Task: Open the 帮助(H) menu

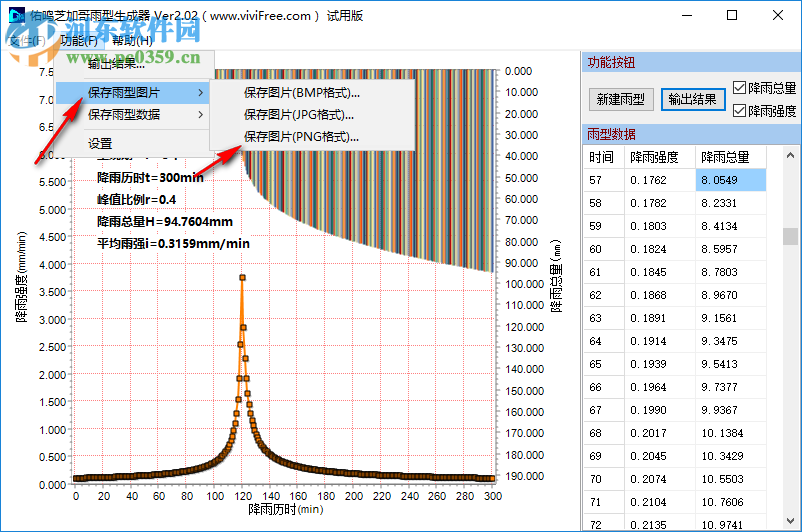Action: click(x=132, y=40)
